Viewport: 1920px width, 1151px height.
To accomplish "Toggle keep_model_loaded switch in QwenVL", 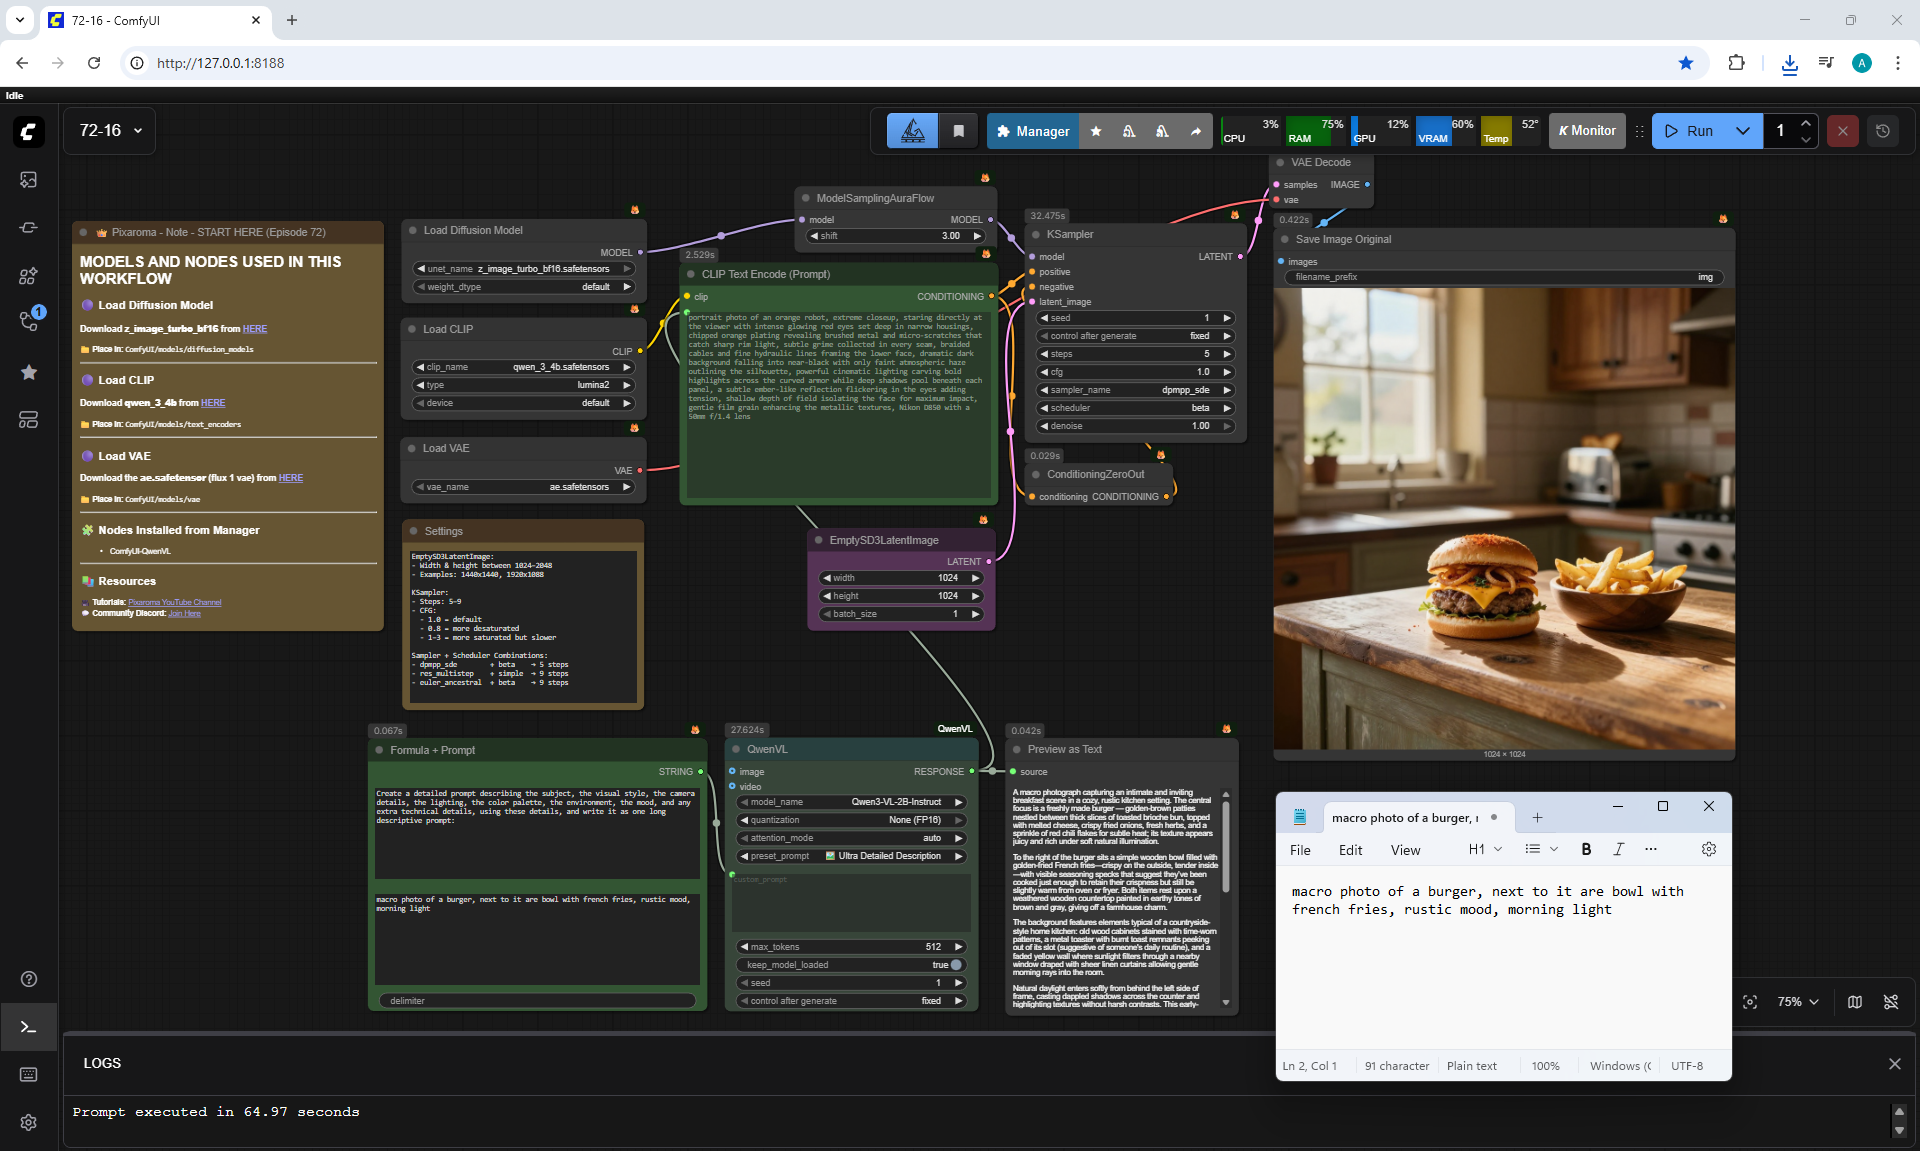I will click(955, 965).
